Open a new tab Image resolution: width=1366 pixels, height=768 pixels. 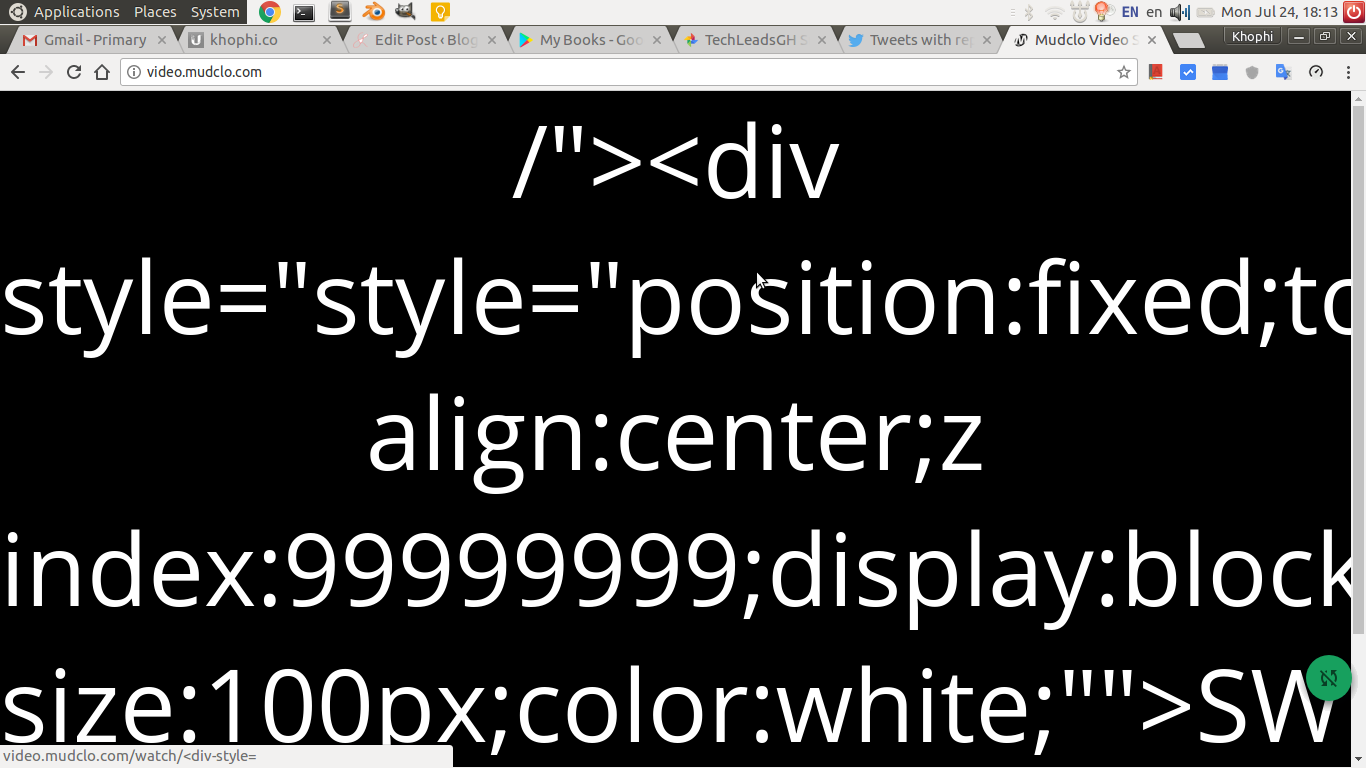[x=1187, y=40]
